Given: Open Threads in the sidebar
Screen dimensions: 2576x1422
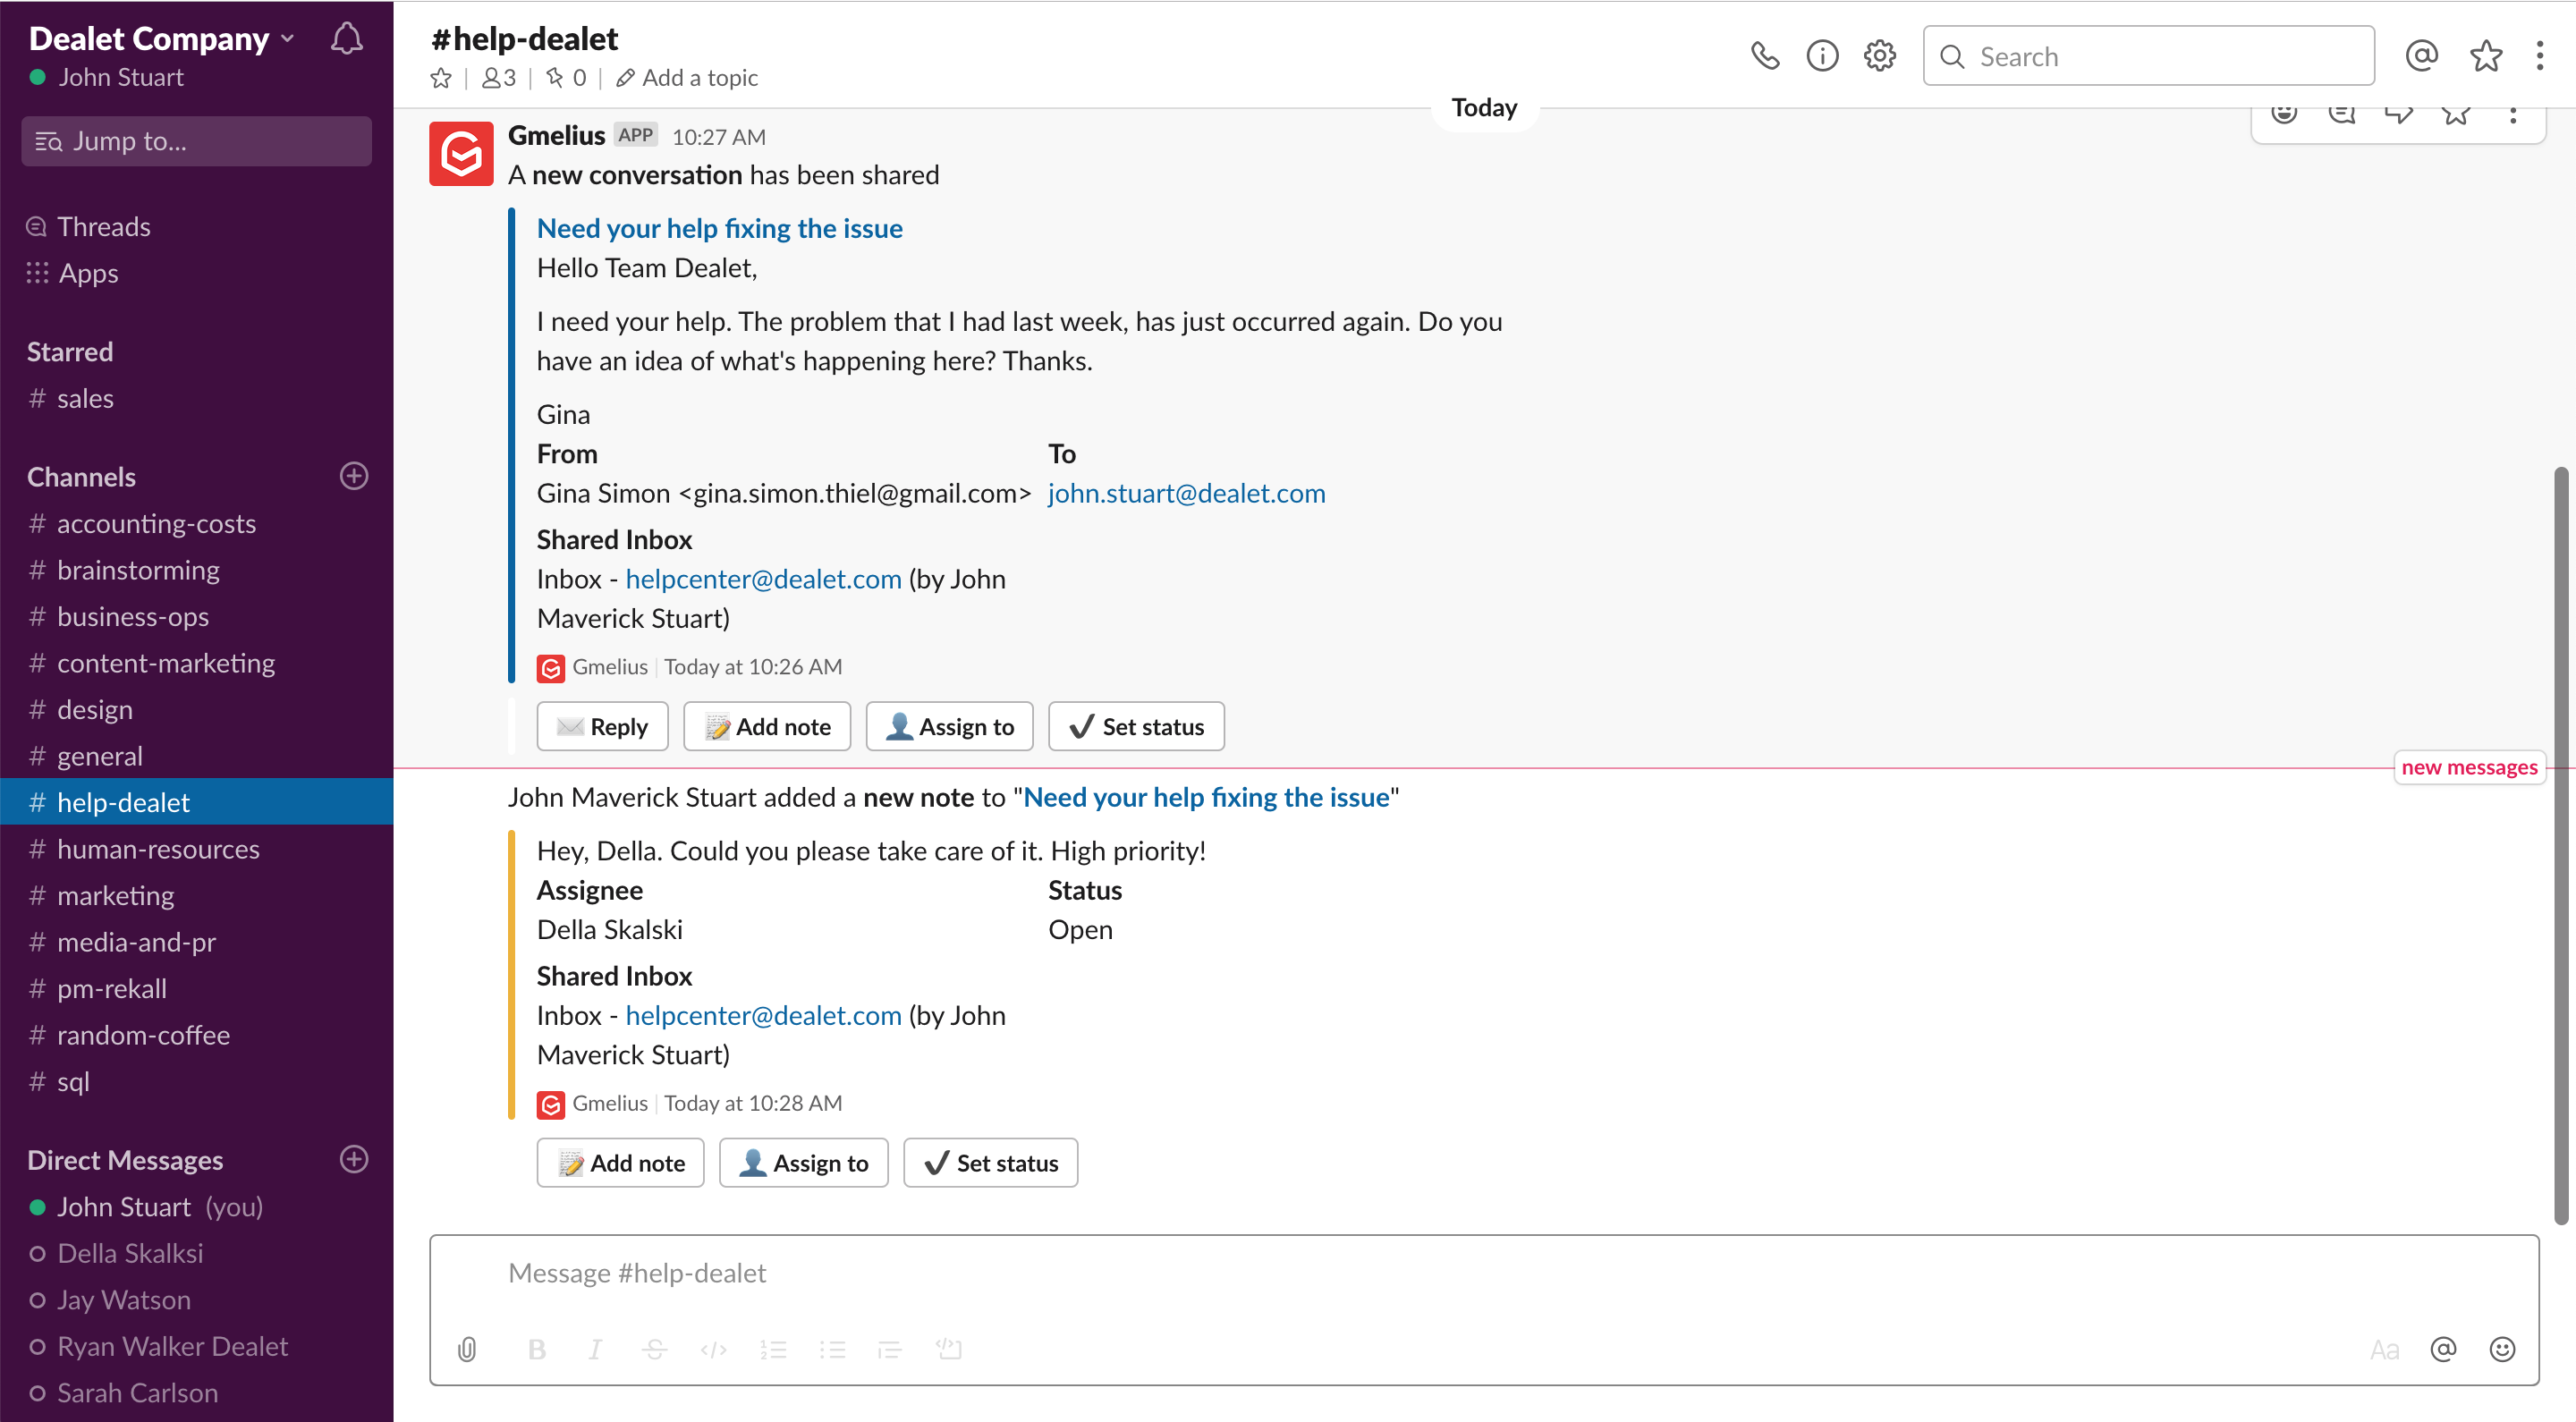Looking at the screenshot, I should (103, 227).
